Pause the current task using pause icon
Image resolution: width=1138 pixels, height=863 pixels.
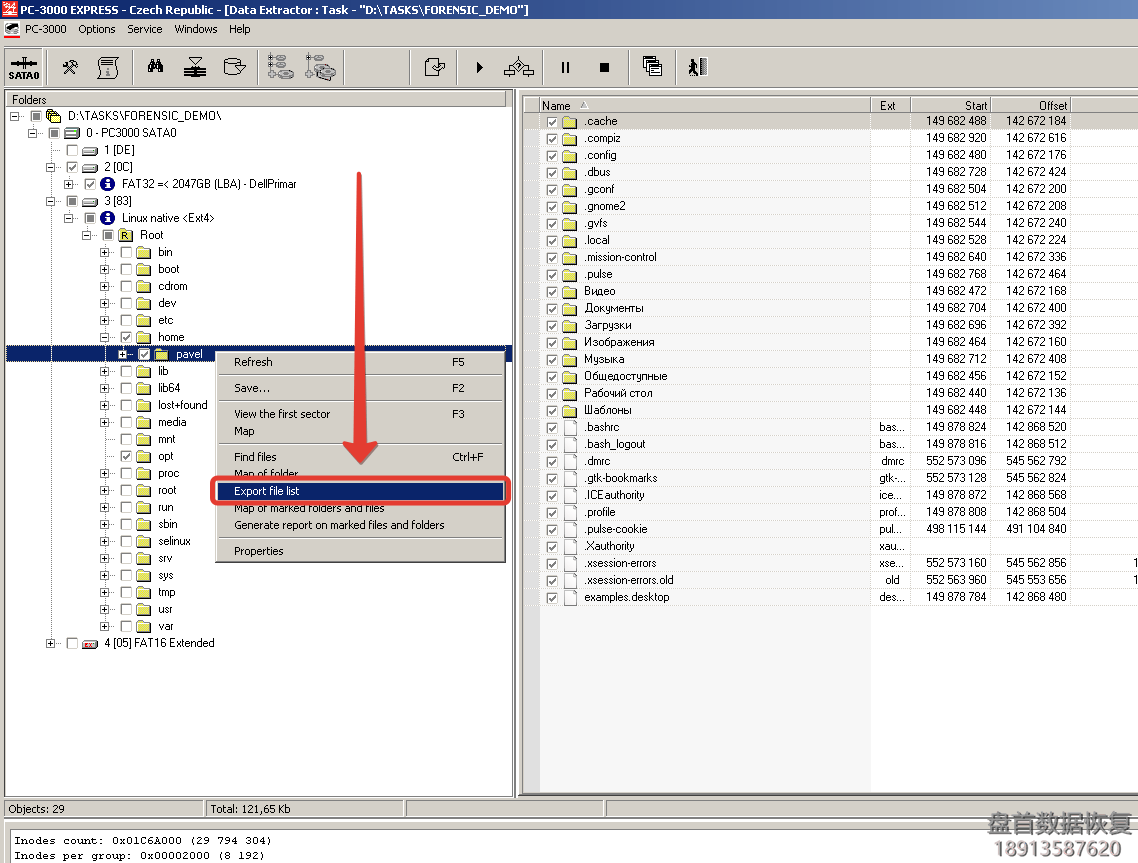click(x=565, y=66)
